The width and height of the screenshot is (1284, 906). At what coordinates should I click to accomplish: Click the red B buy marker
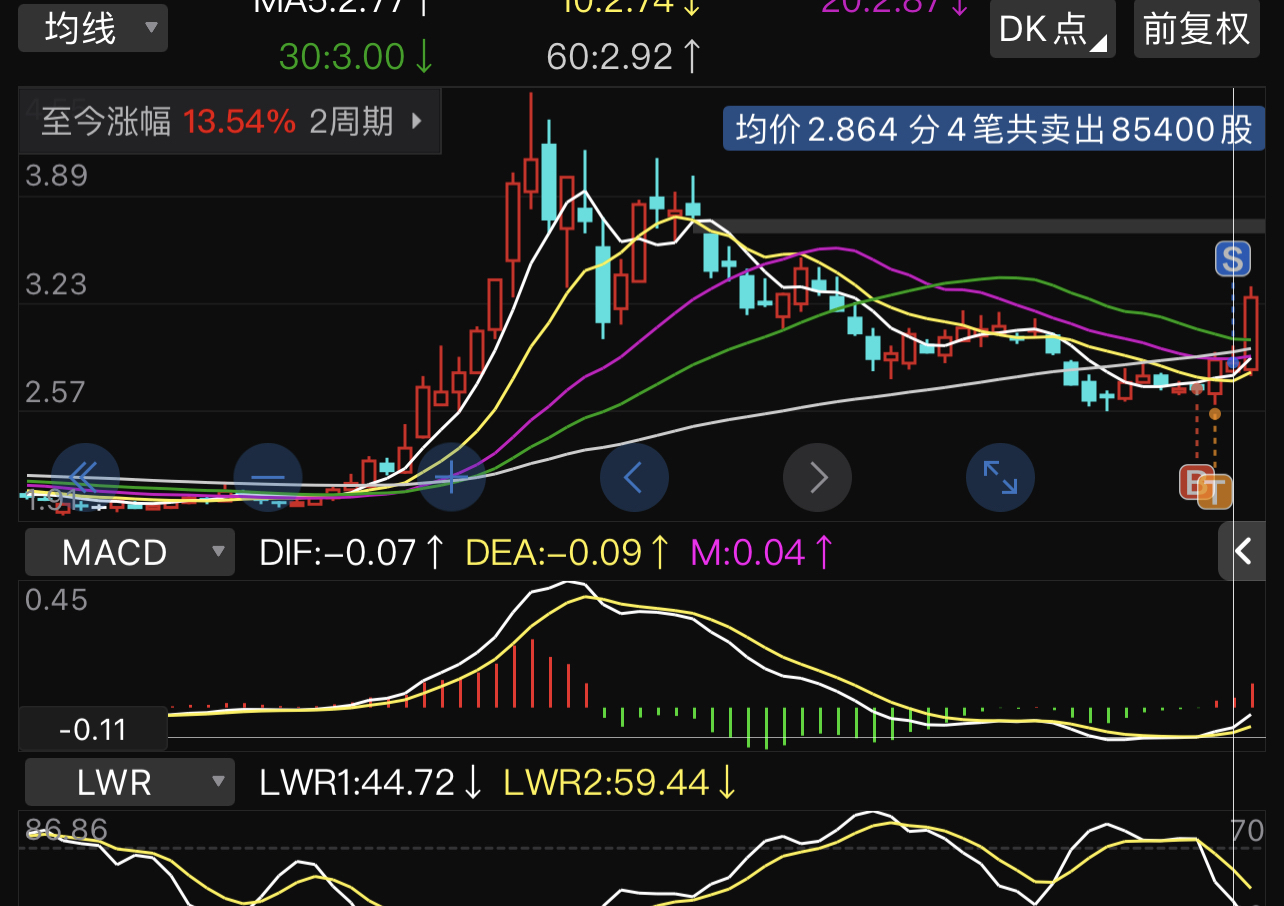tap(1195, 482)
